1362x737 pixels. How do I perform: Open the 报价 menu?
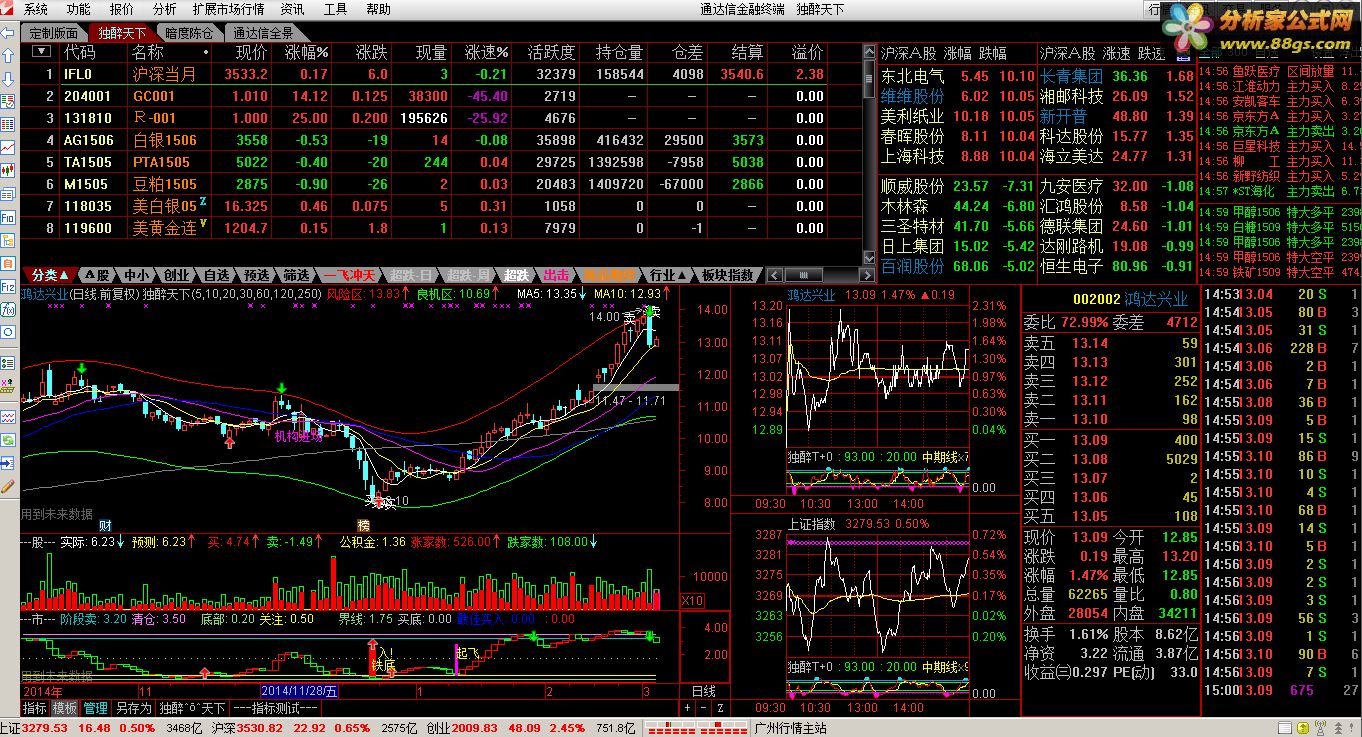point(121,9)
